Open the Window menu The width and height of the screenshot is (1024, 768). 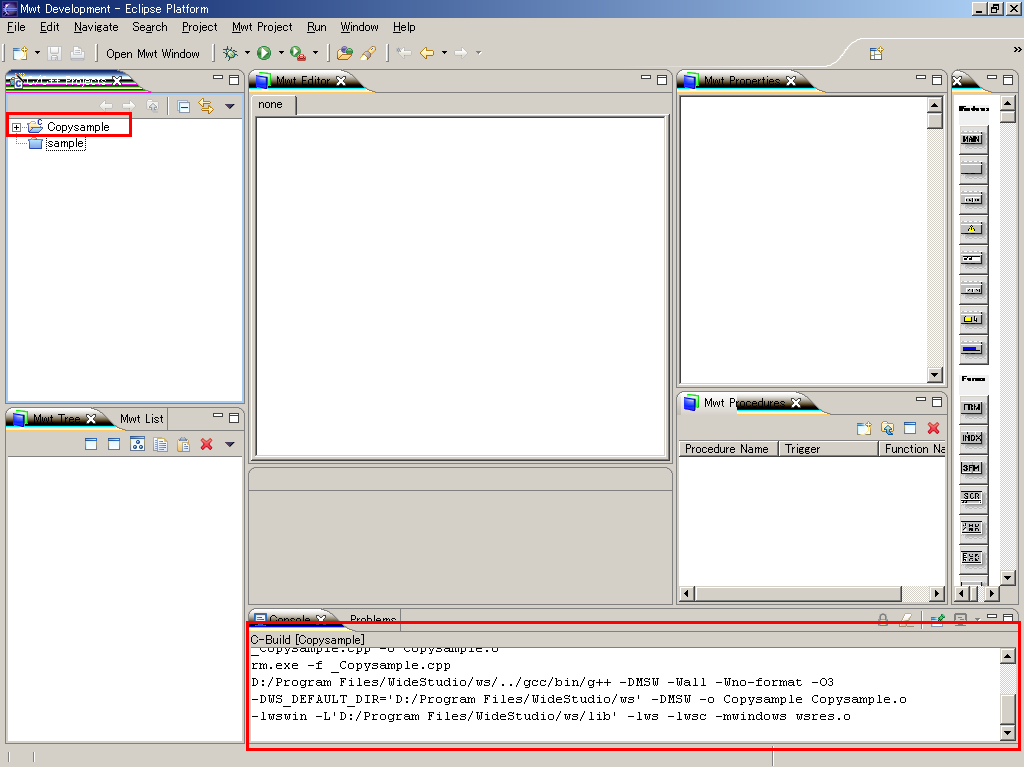coord(359,27)
